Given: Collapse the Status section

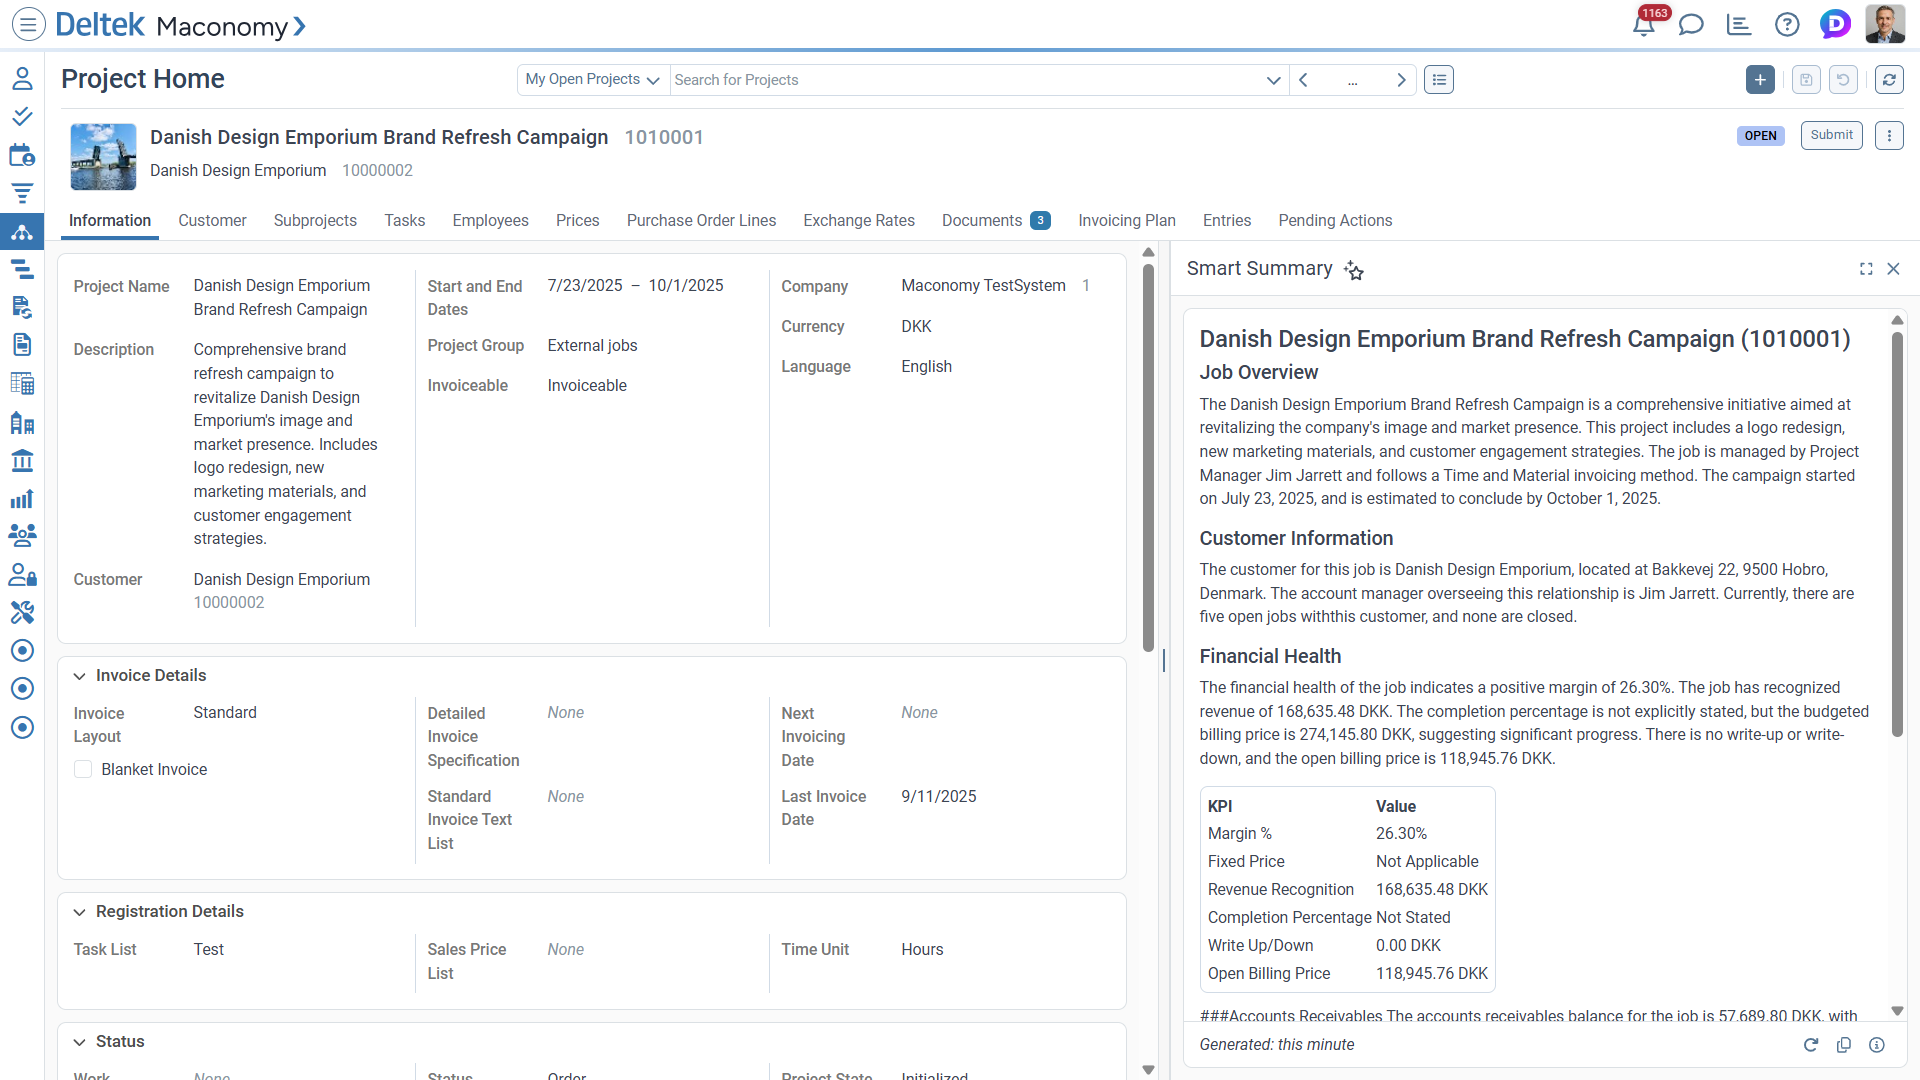Looking at the screenshot, I should [79, 1042].
